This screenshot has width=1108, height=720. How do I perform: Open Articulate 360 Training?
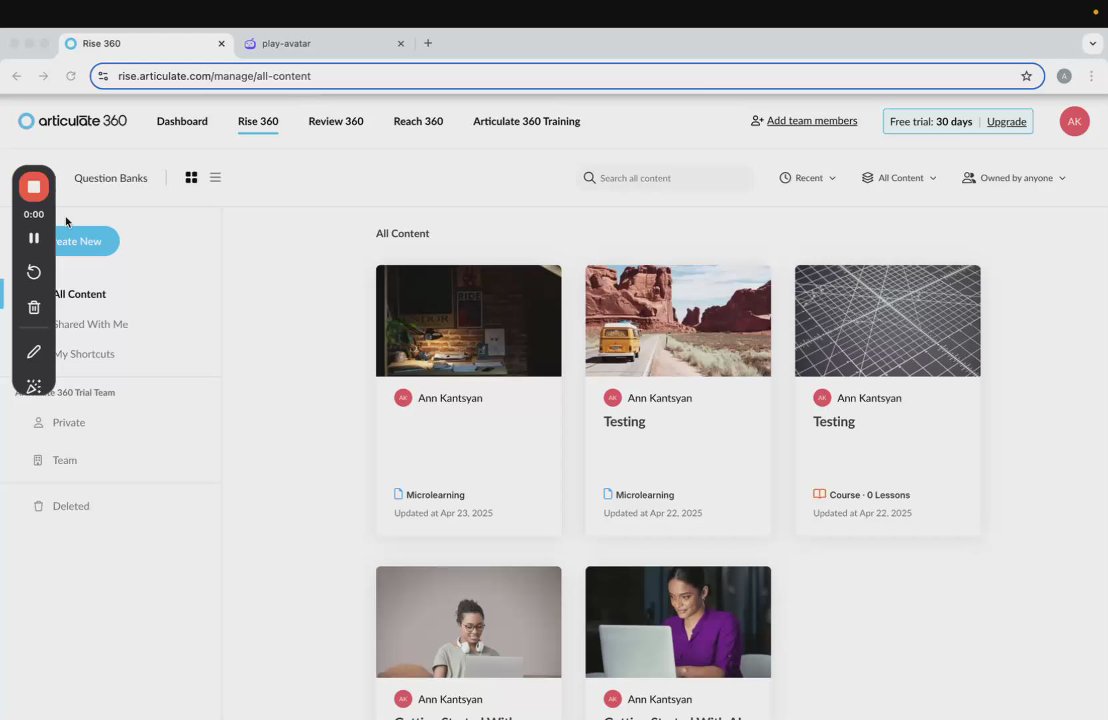[x=526, y=122]
